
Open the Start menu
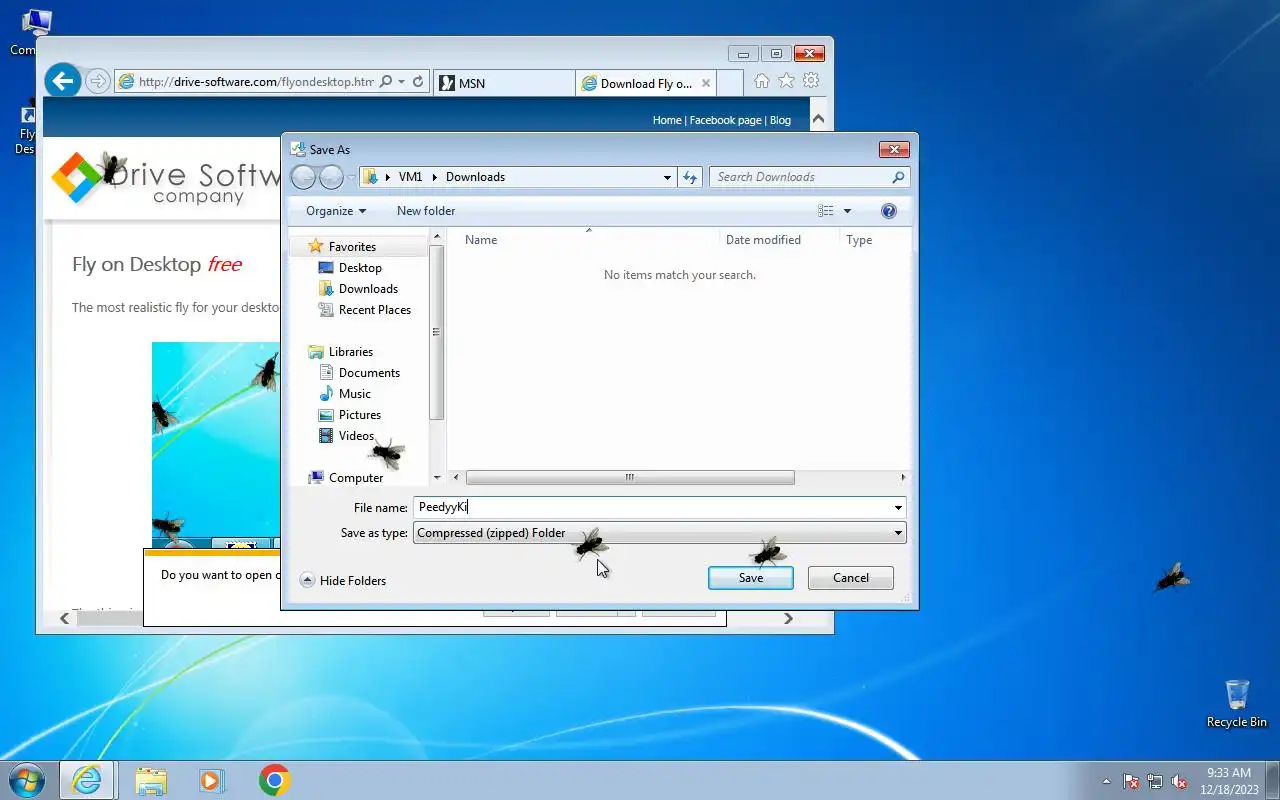[x=26, y=780]
